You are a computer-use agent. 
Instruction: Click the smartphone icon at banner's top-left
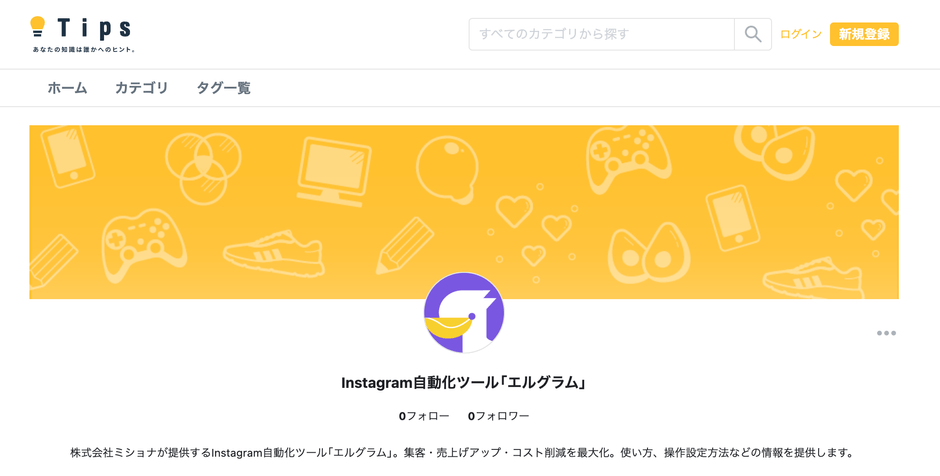click(x=66, y=157)
